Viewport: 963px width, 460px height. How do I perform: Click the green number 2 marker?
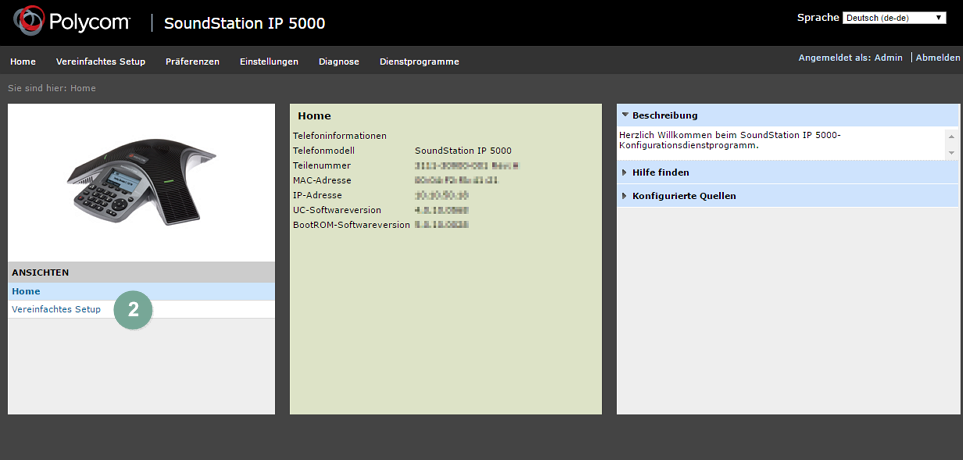133,310
